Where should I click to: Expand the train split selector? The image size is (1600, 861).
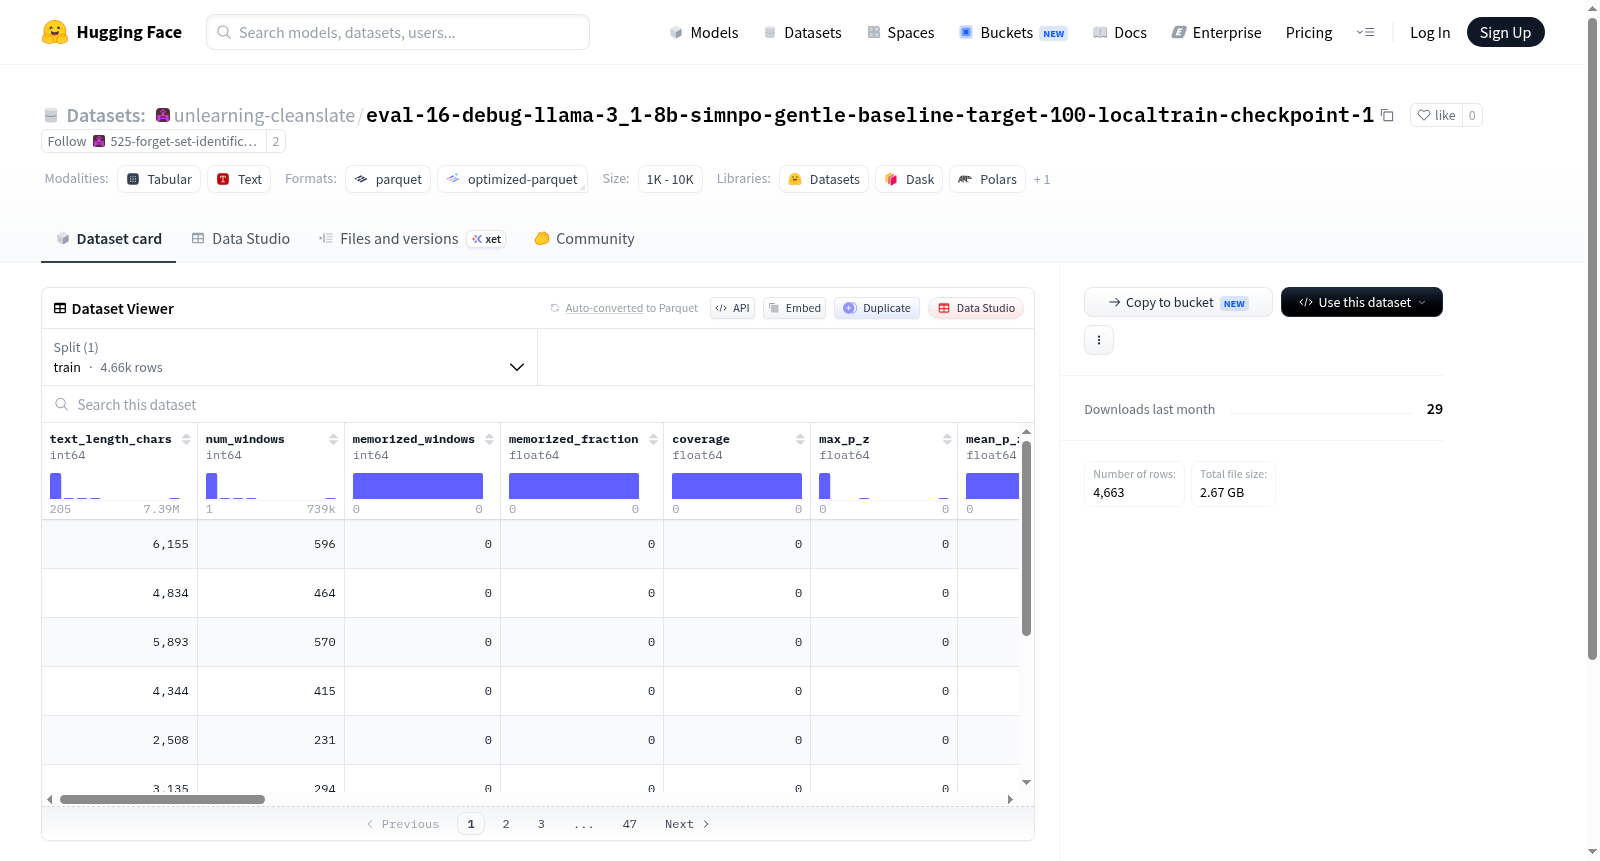click(289, 357)
